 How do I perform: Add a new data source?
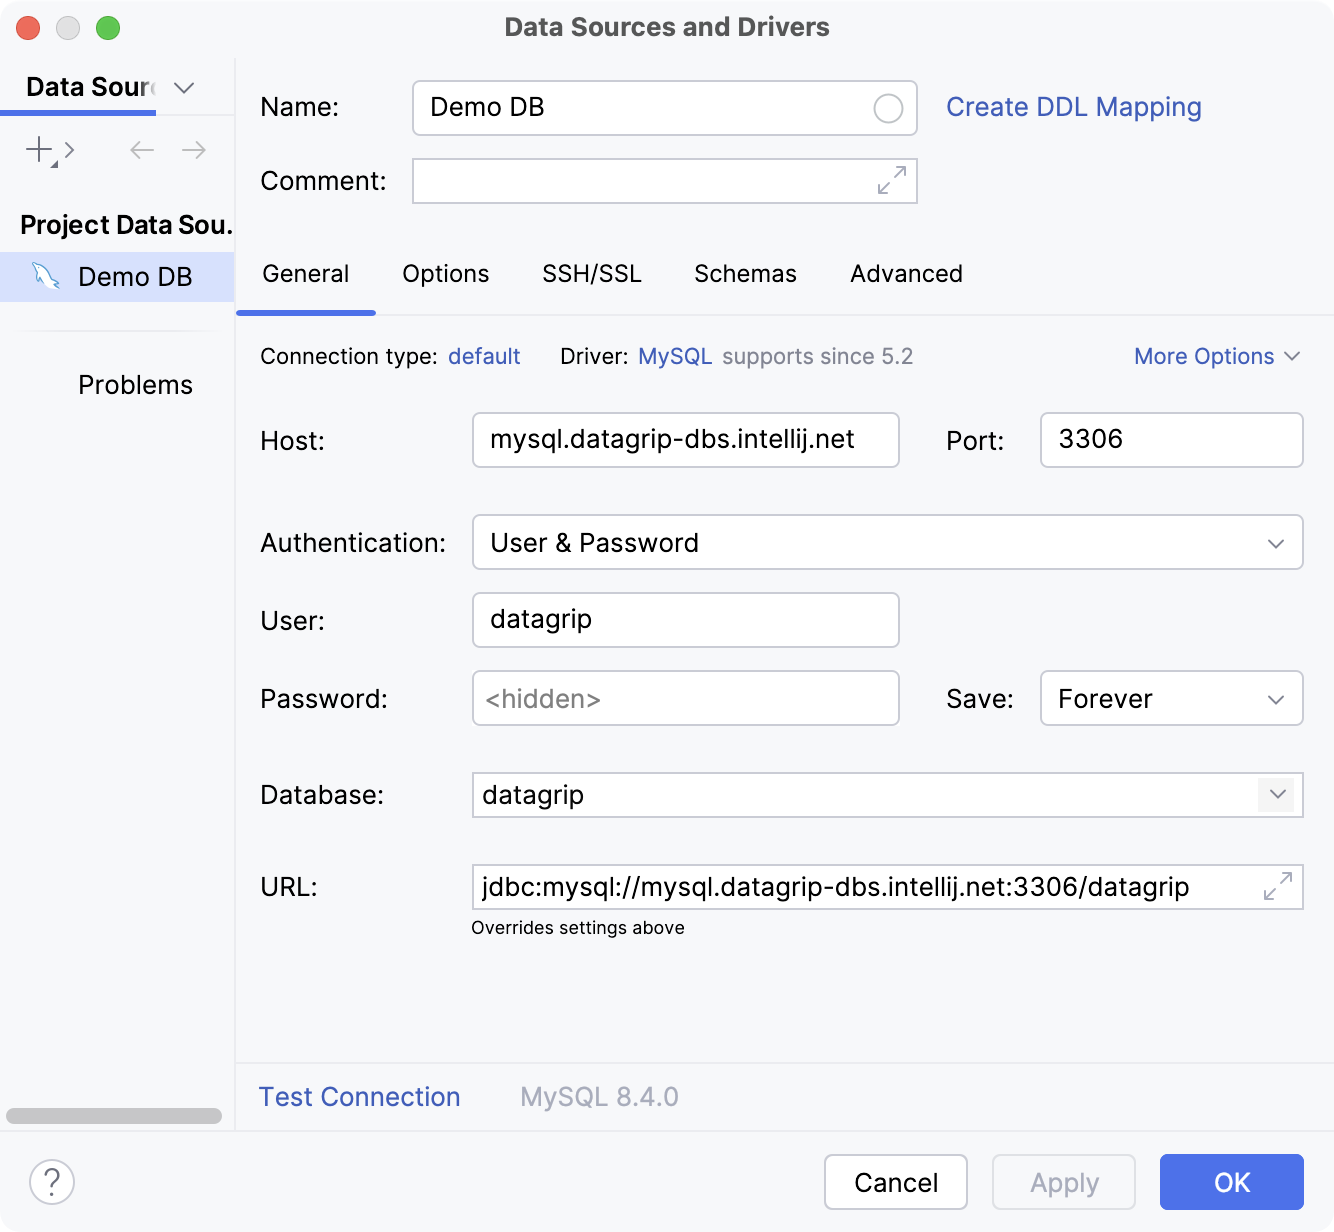[37, 150]
